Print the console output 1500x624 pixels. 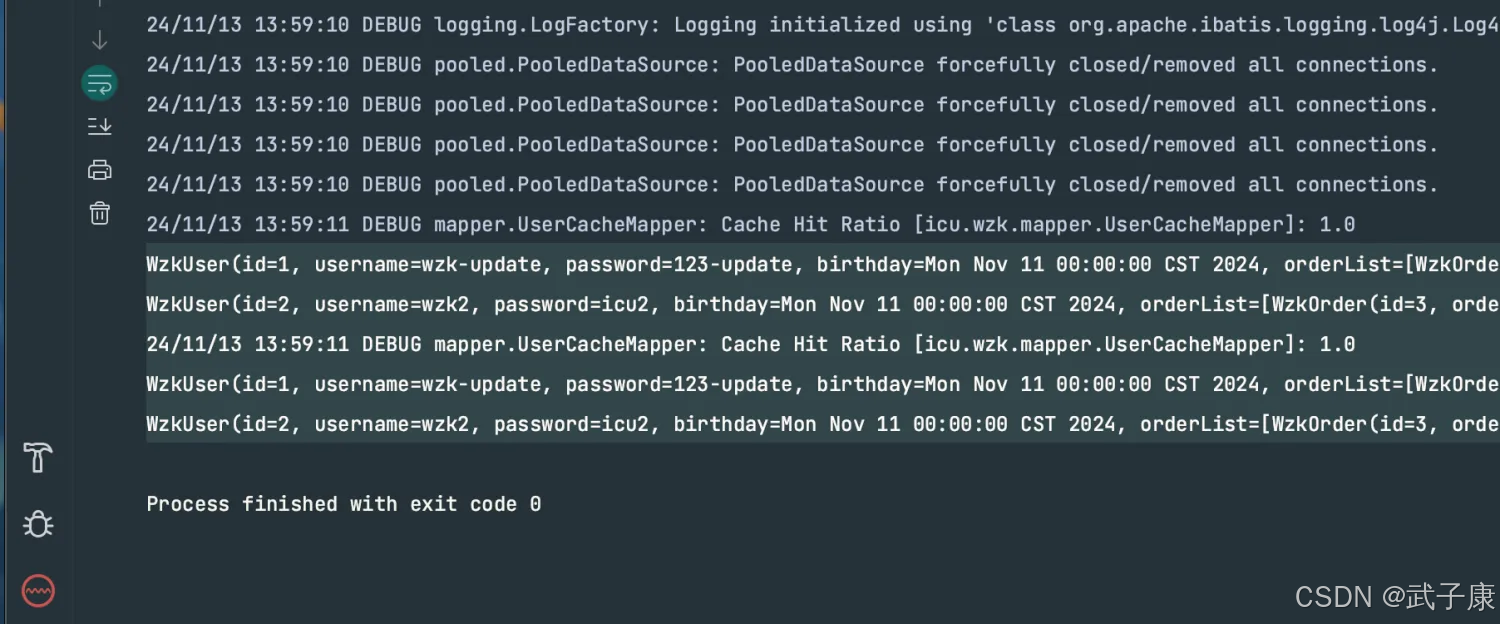pyautogui.click(x=99, y=169)
